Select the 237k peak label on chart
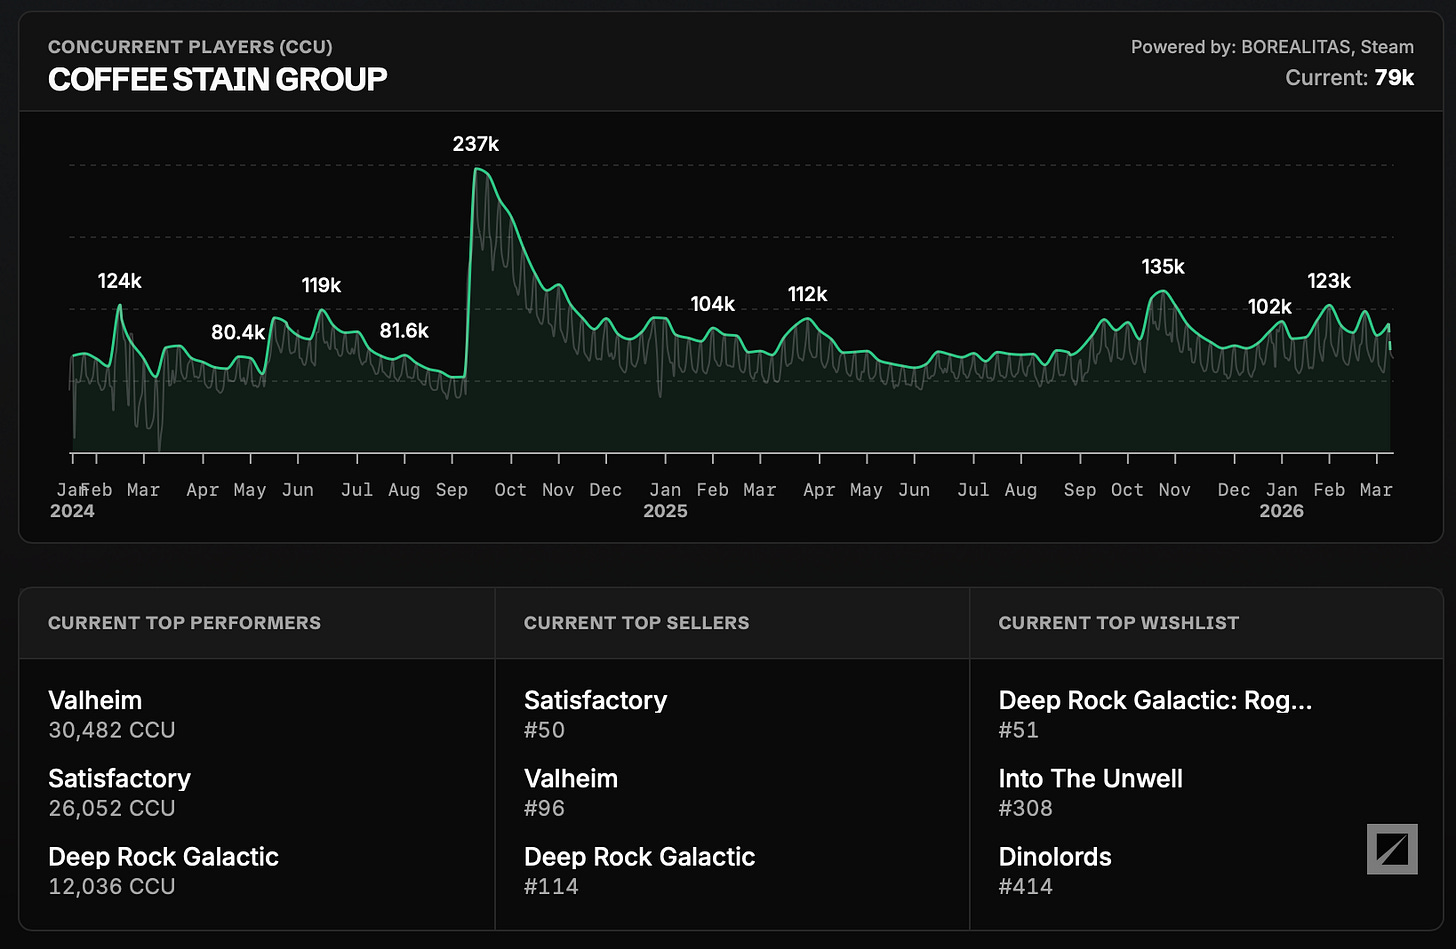The width and height of the screenshot is (1456, 949). click(476, 144)
